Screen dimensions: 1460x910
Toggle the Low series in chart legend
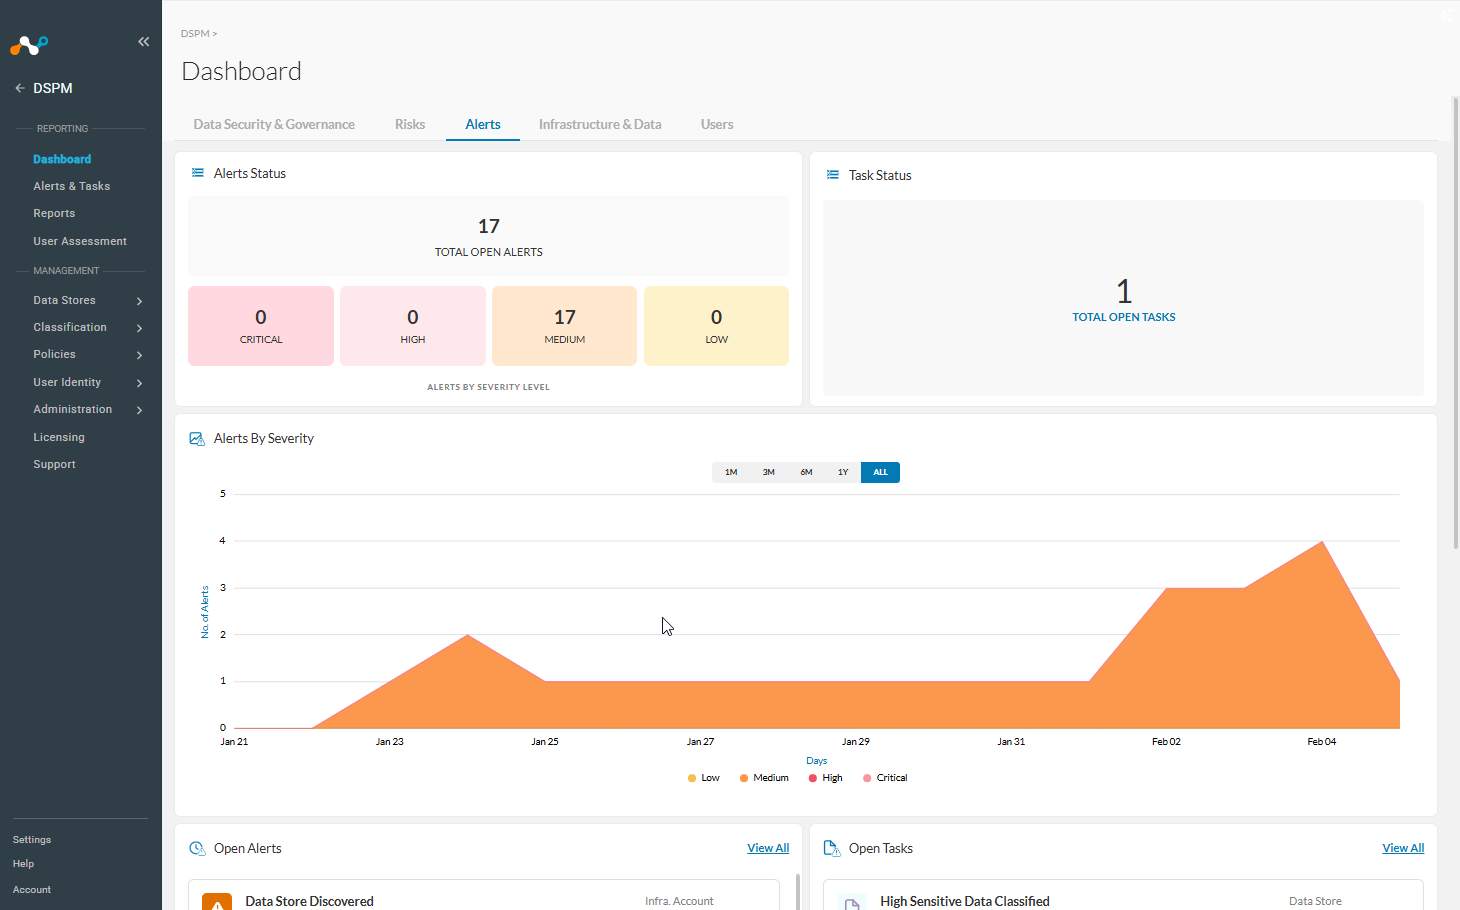pos(704,778)
